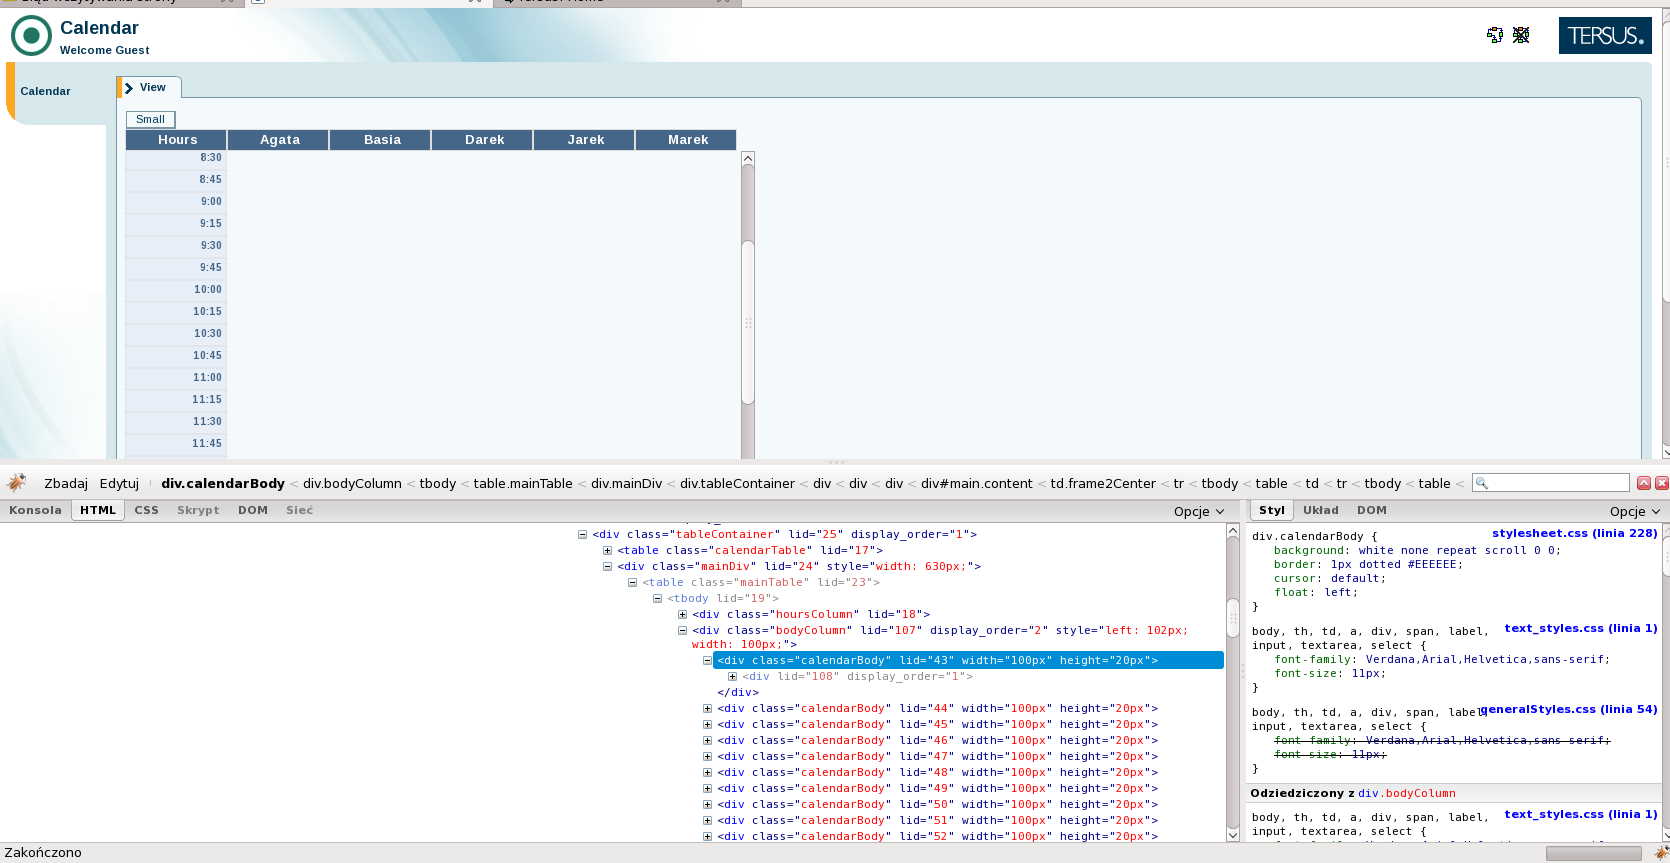Click the Basia column header

(x=382, y=140)
